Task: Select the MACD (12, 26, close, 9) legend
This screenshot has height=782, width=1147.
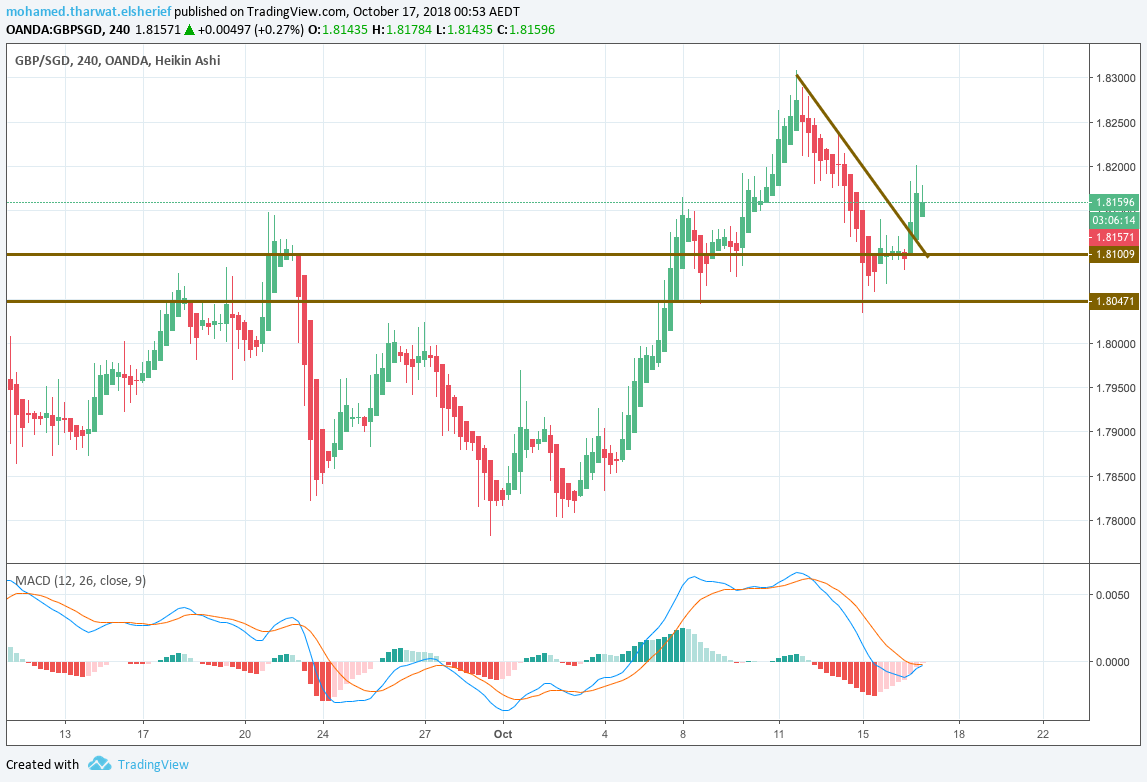Action: tap(80, 581)
